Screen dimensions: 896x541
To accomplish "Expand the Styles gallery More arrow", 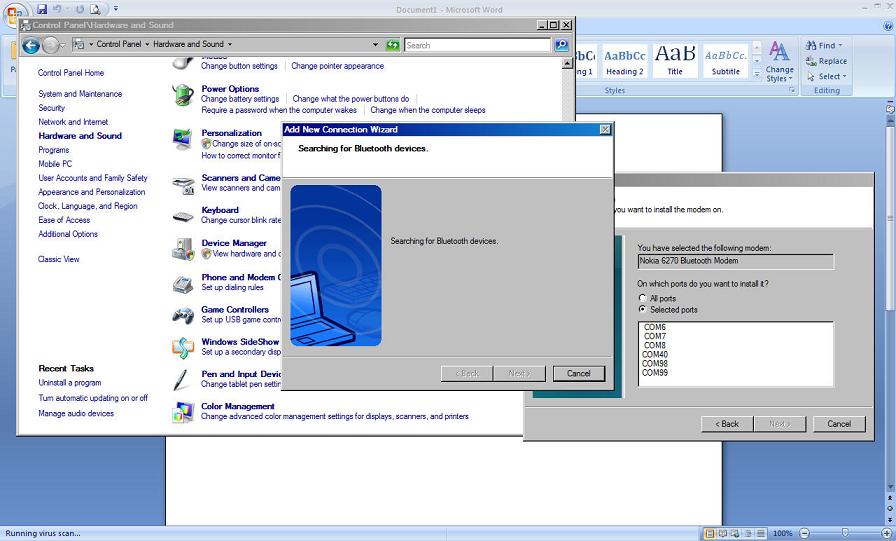I will pyautogui.click(x=757, y=74).
